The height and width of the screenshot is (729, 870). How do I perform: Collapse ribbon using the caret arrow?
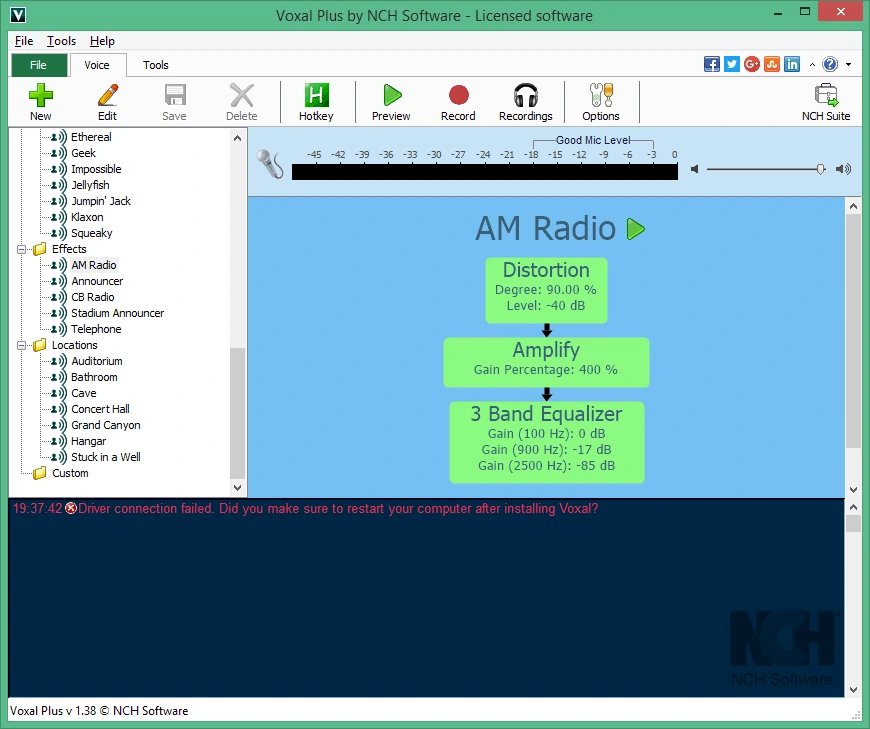click(812, 65)
